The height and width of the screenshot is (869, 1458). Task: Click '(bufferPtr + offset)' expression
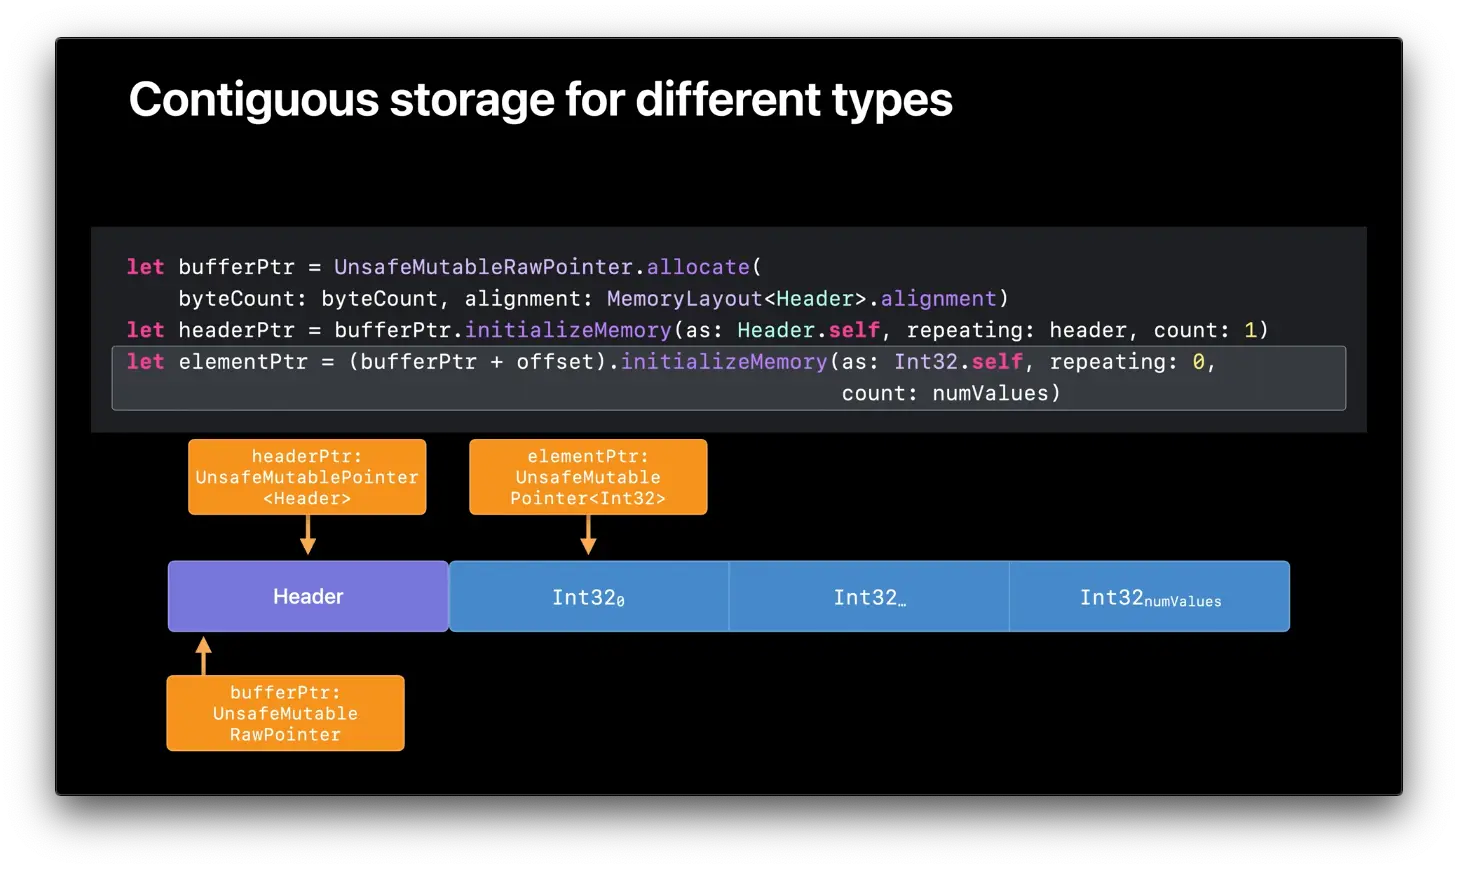coord(478,362)
